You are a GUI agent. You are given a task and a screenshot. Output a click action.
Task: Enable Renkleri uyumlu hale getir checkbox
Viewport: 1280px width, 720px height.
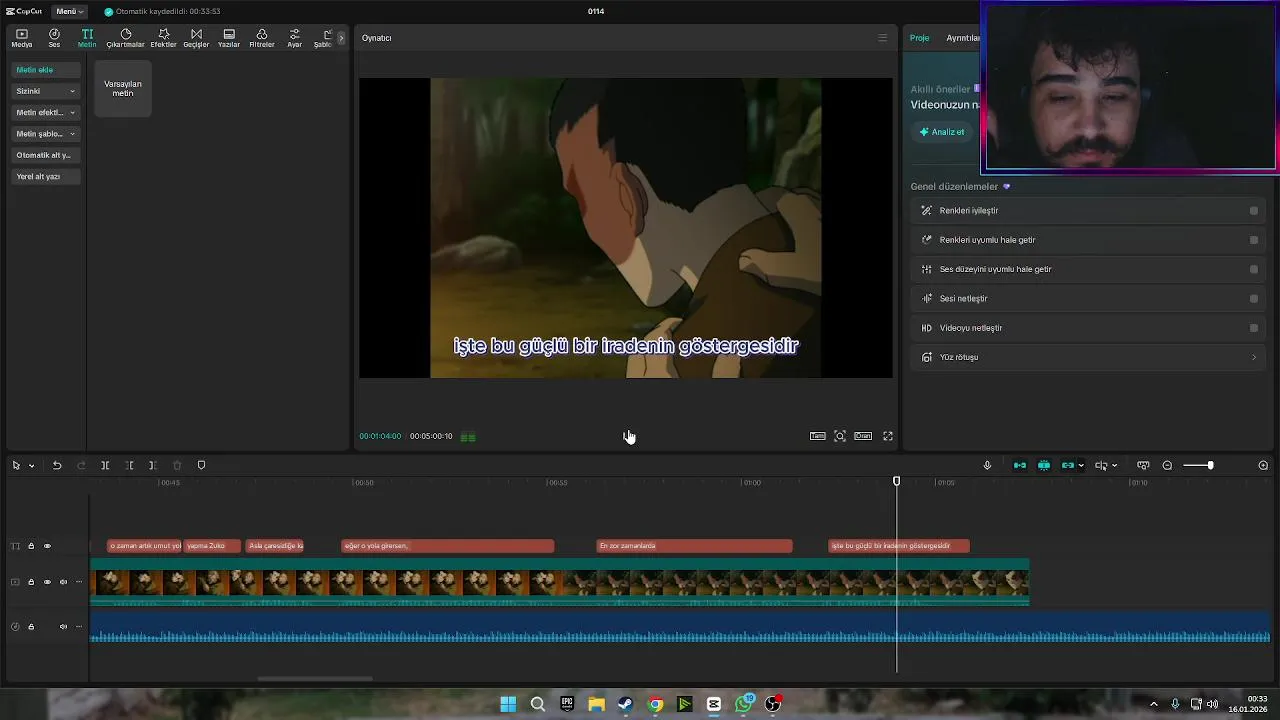tap(1254, 240)
